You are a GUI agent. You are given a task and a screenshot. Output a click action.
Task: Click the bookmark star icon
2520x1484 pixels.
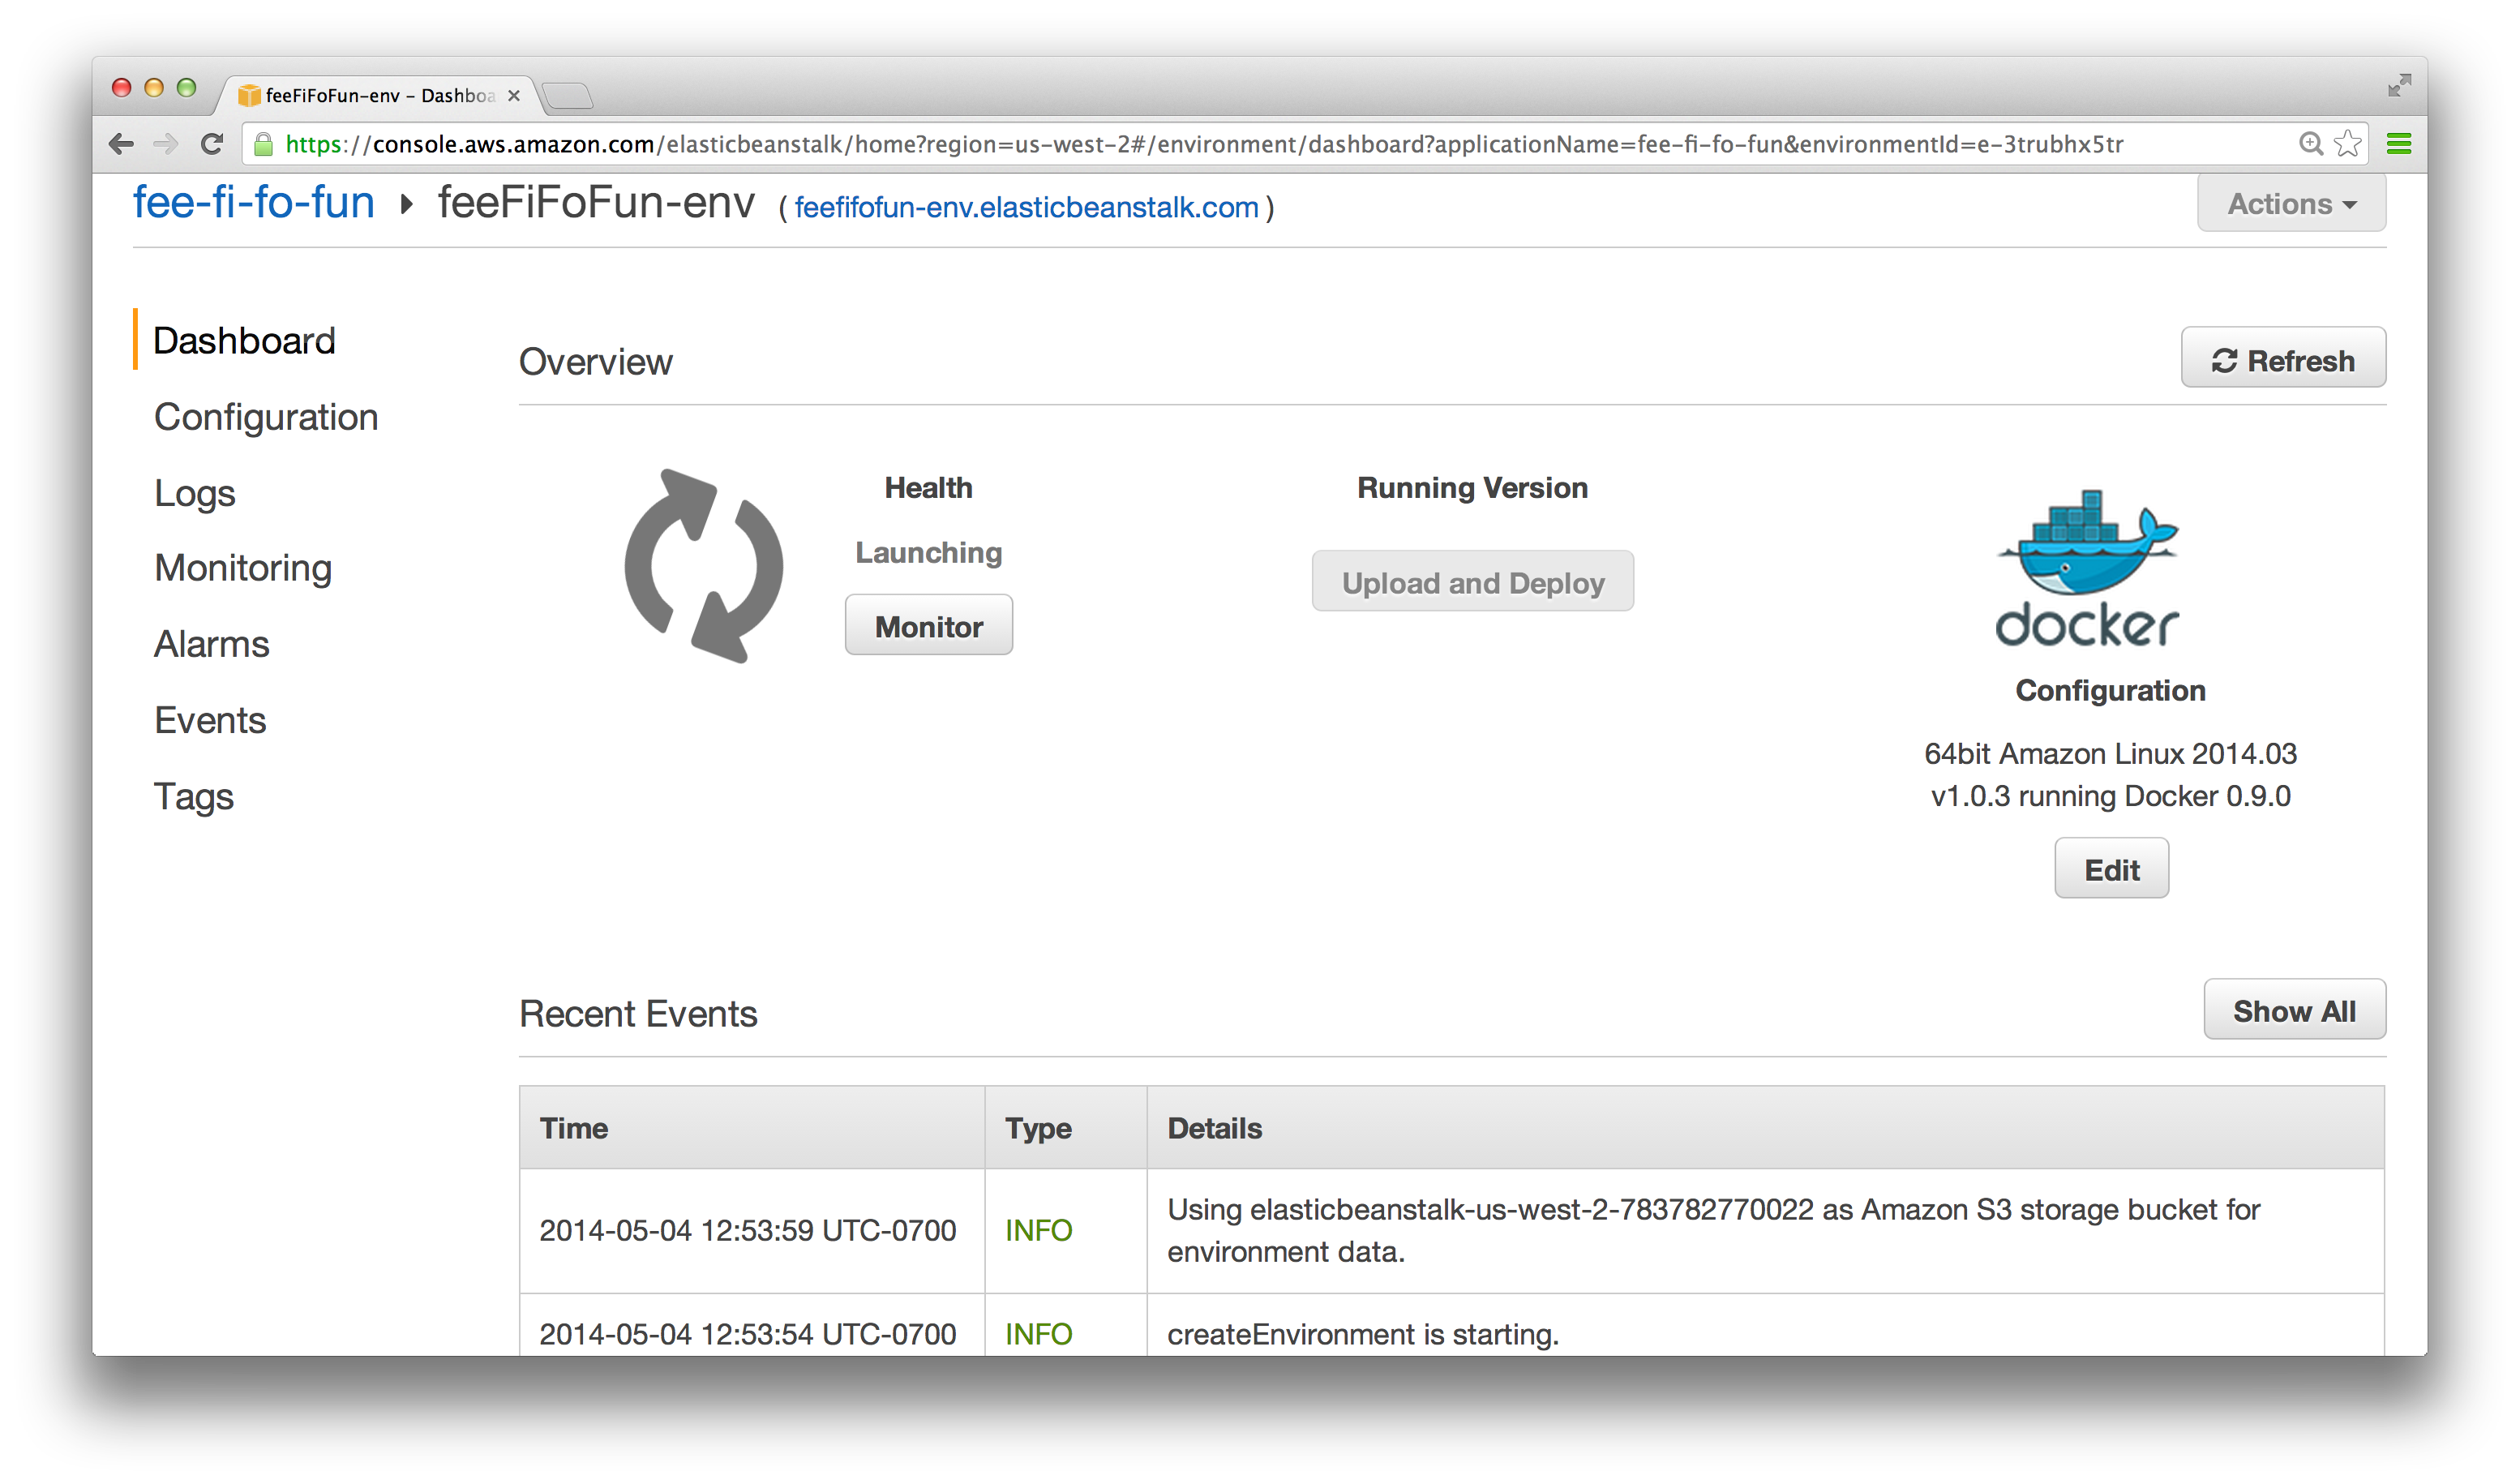[x=2347, y=144]
